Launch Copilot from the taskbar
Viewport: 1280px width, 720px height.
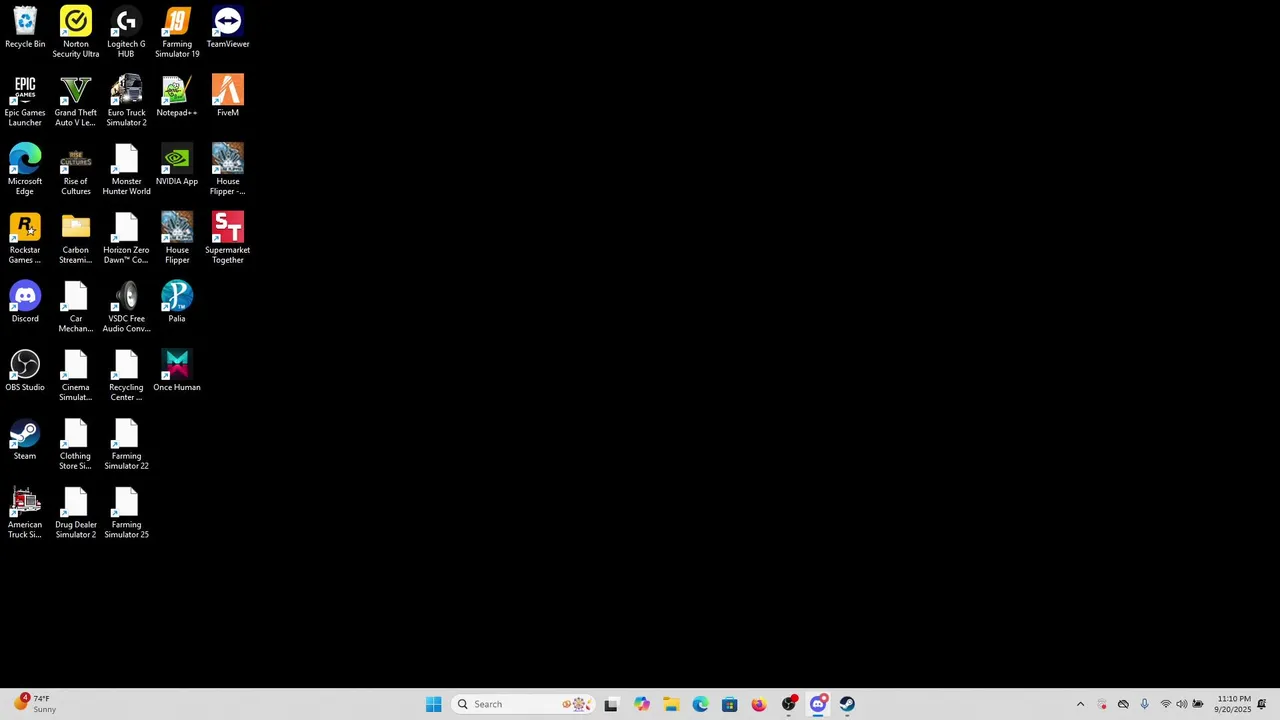(x=641, y=704)
